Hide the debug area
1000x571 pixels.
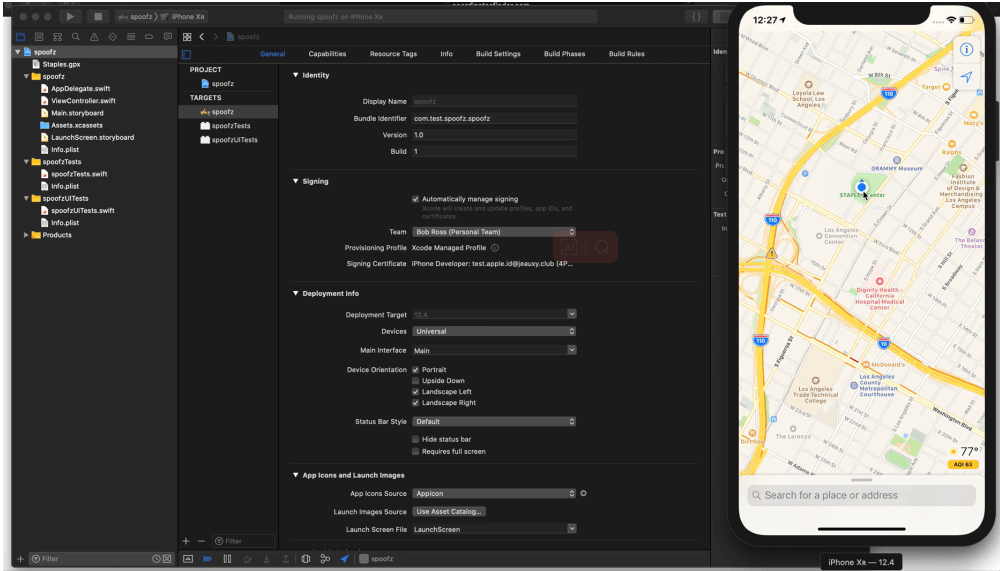coord(188,559)
